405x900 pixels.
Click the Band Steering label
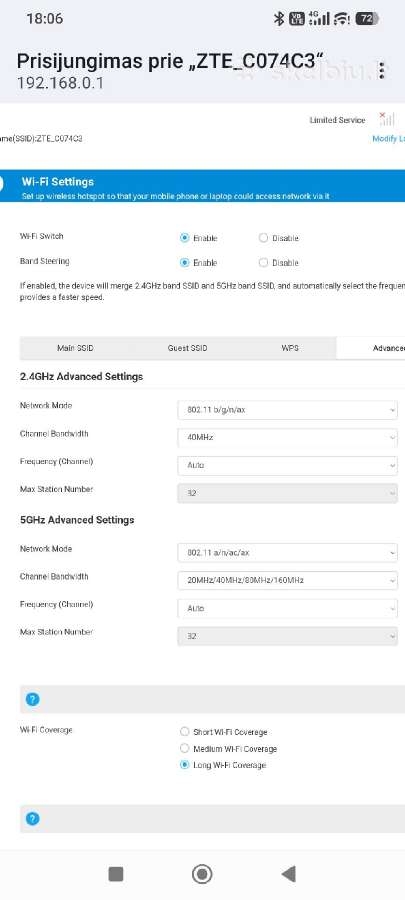tap(45, 261)
